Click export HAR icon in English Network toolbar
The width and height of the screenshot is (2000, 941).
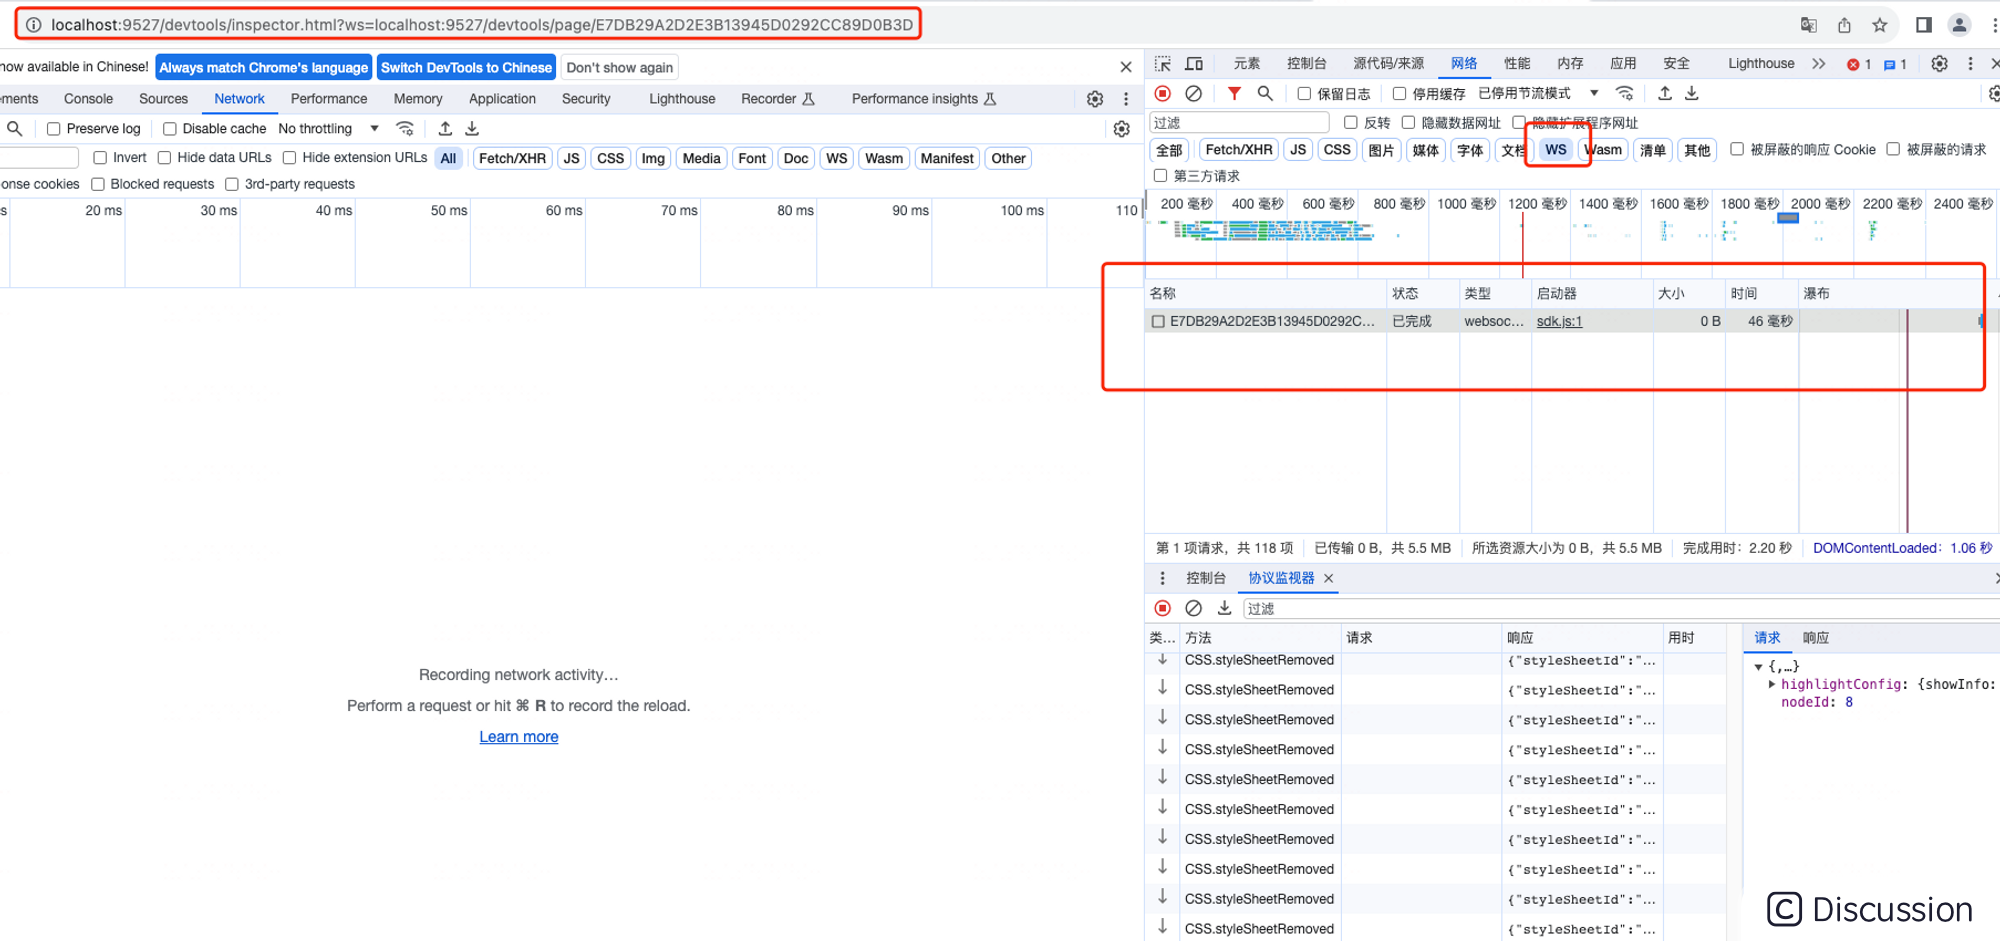[x=472, y=128]
